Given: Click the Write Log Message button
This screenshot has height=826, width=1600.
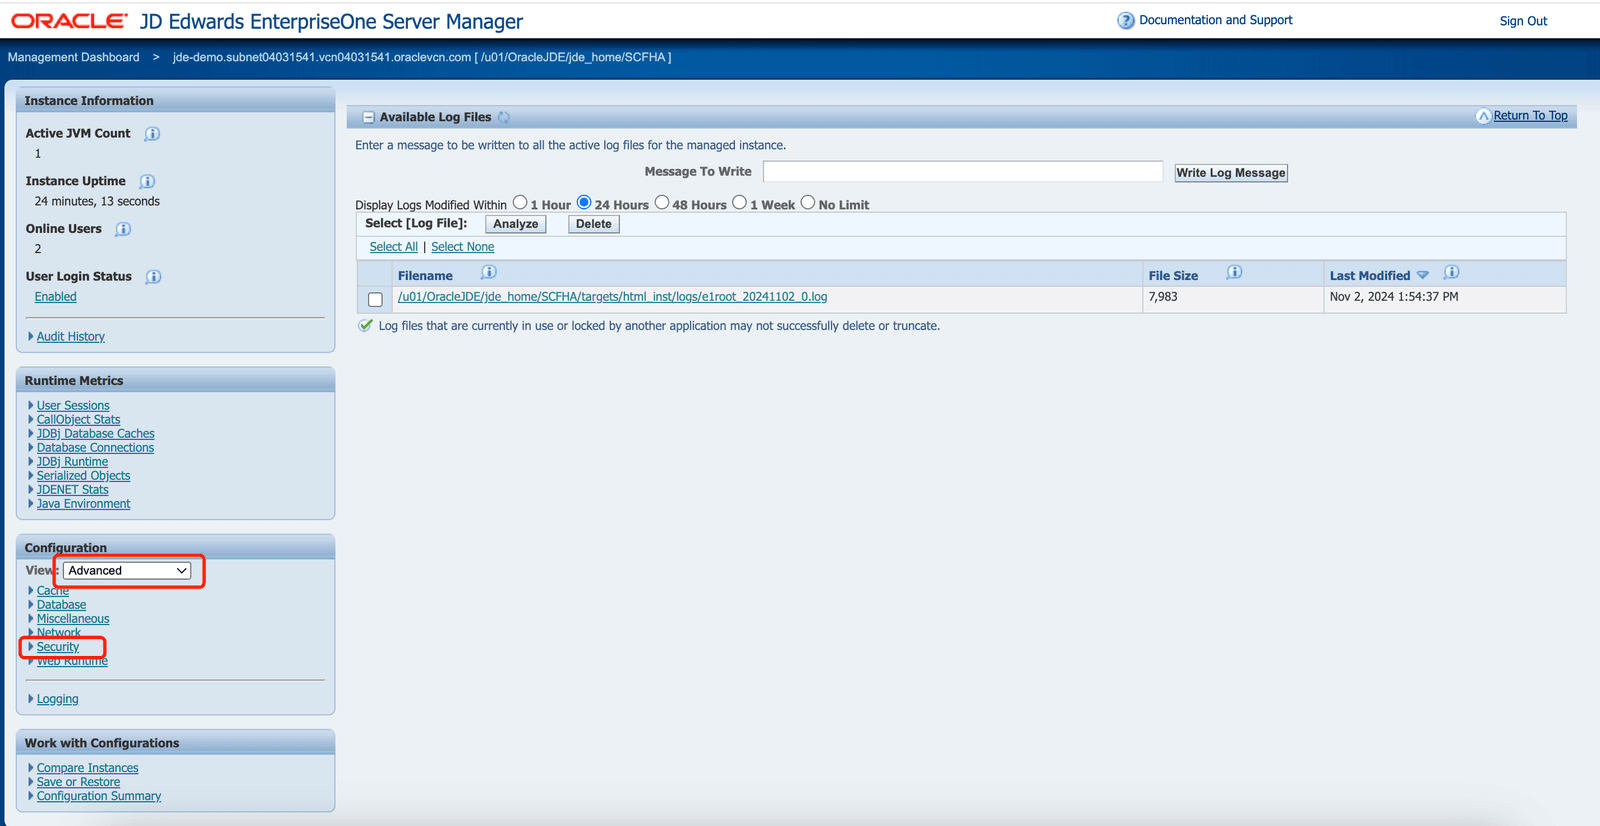Looking at the screenshot, I should pos(1231,173).
